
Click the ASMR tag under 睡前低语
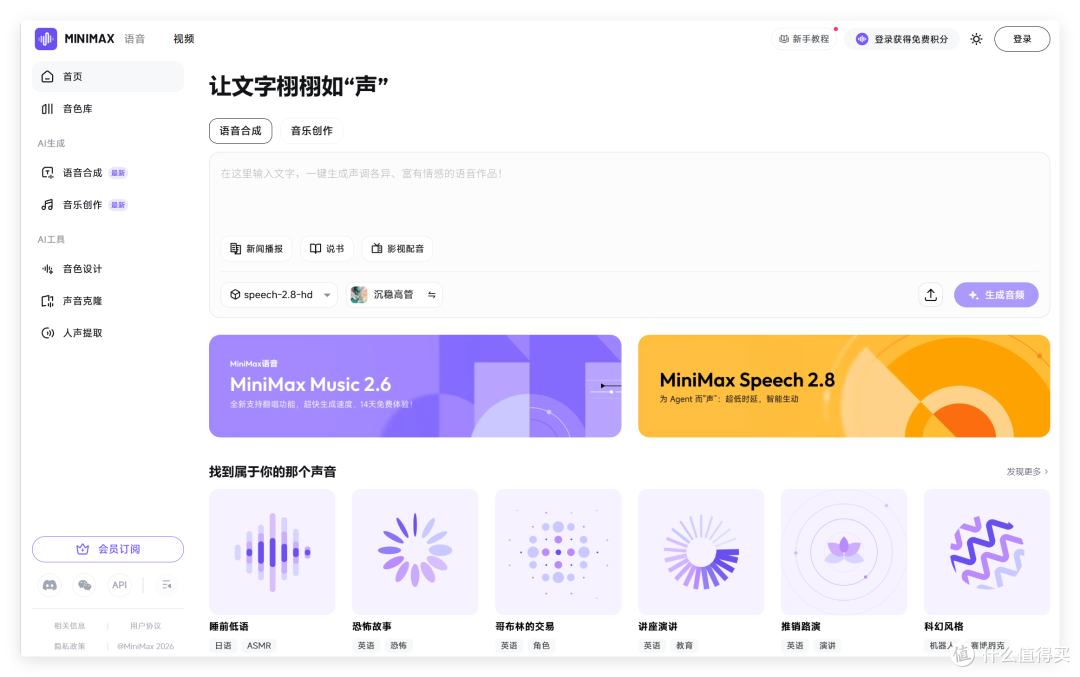[259, 645]
